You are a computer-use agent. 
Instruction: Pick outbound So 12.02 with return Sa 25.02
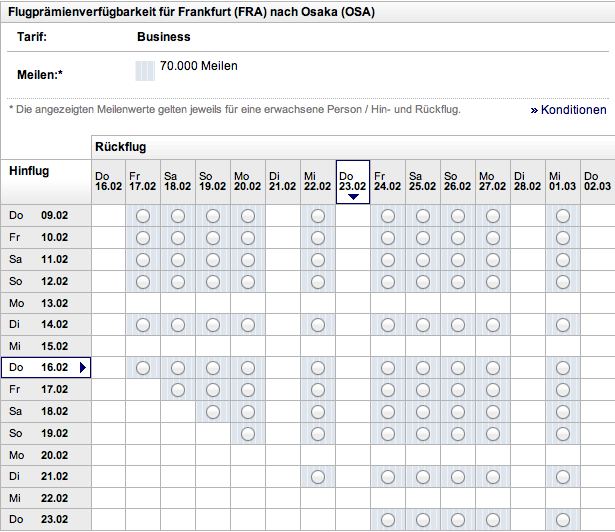point(423,281)
